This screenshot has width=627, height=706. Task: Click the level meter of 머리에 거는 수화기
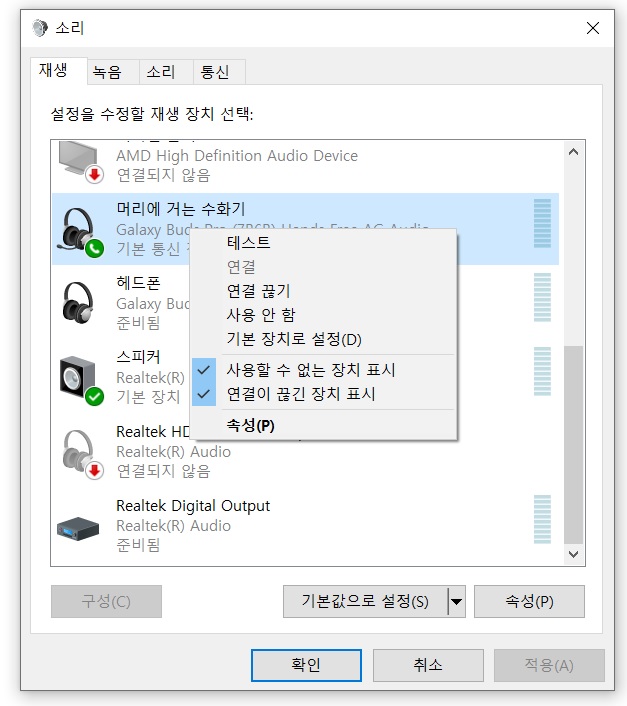(x=542, y=223)
